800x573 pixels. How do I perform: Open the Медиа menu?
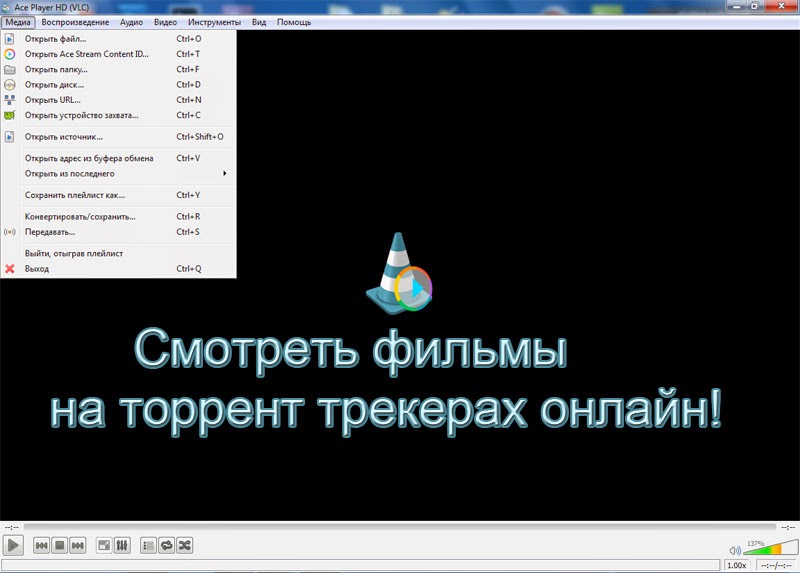18,22
